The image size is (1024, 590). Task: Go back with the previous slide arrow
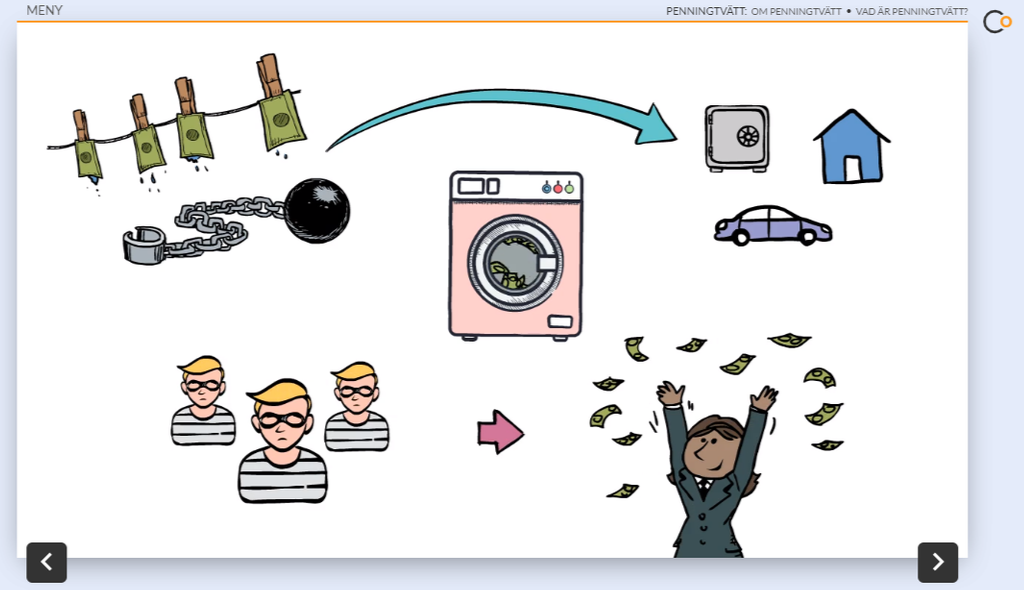[x=46, y=562]
